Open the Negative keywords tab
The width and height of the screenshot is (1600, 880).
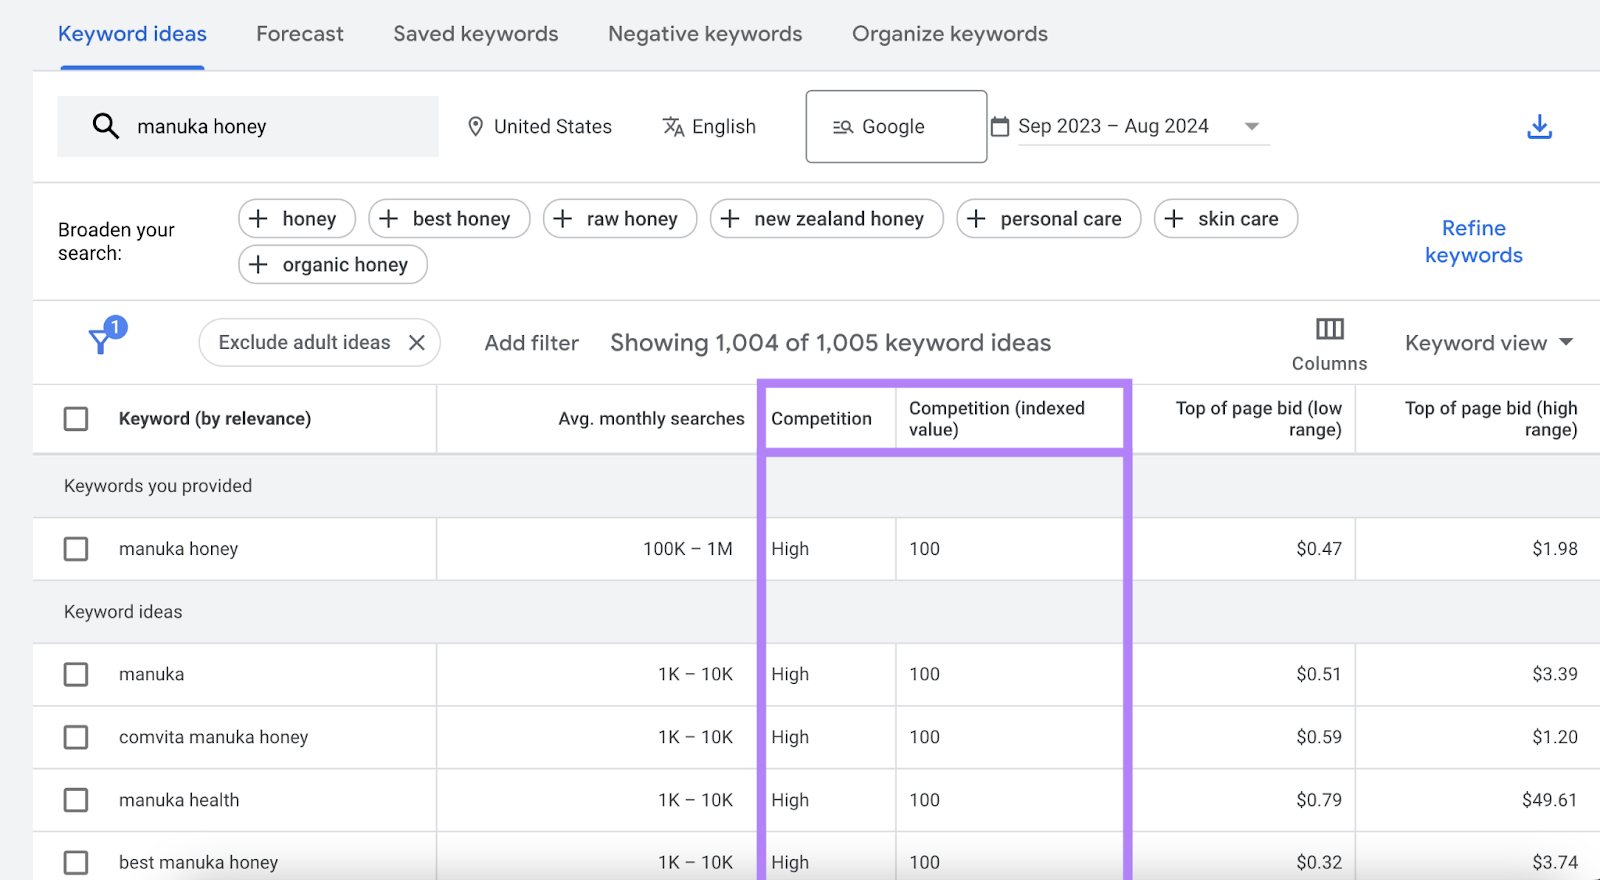(x=705, y=34)
